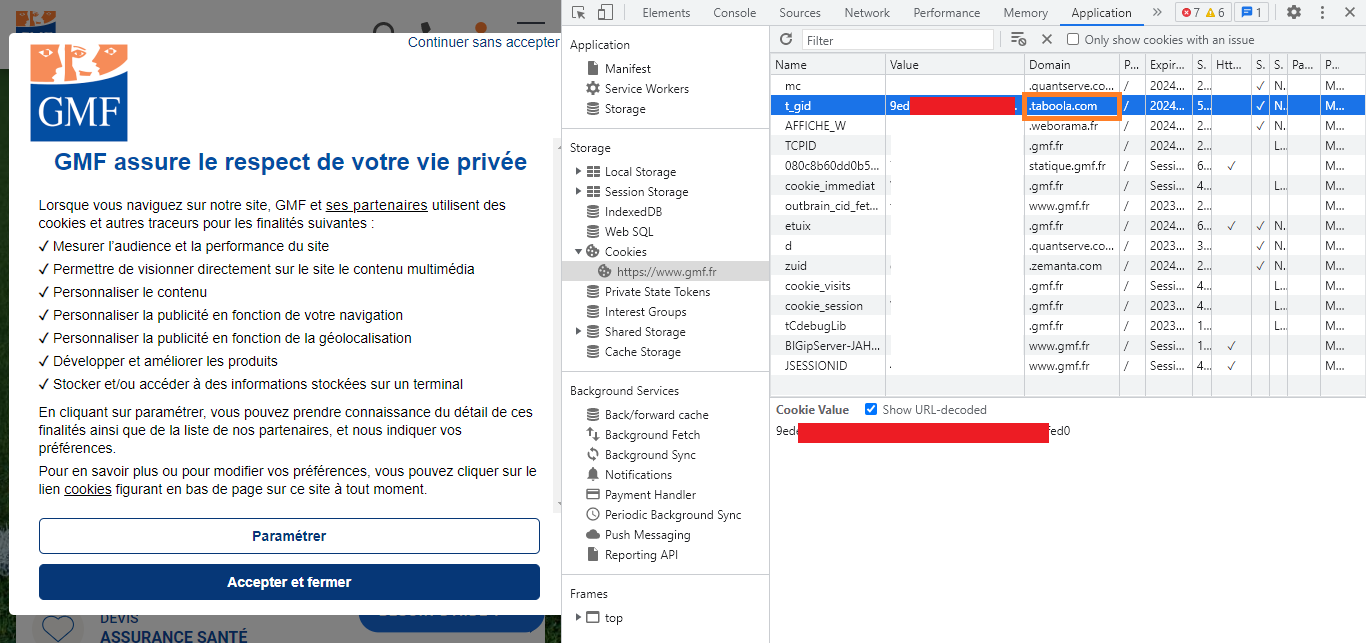Click the Background Fetch arrows icon
This screenshot has height=643, width=1366.
[593, 435]
